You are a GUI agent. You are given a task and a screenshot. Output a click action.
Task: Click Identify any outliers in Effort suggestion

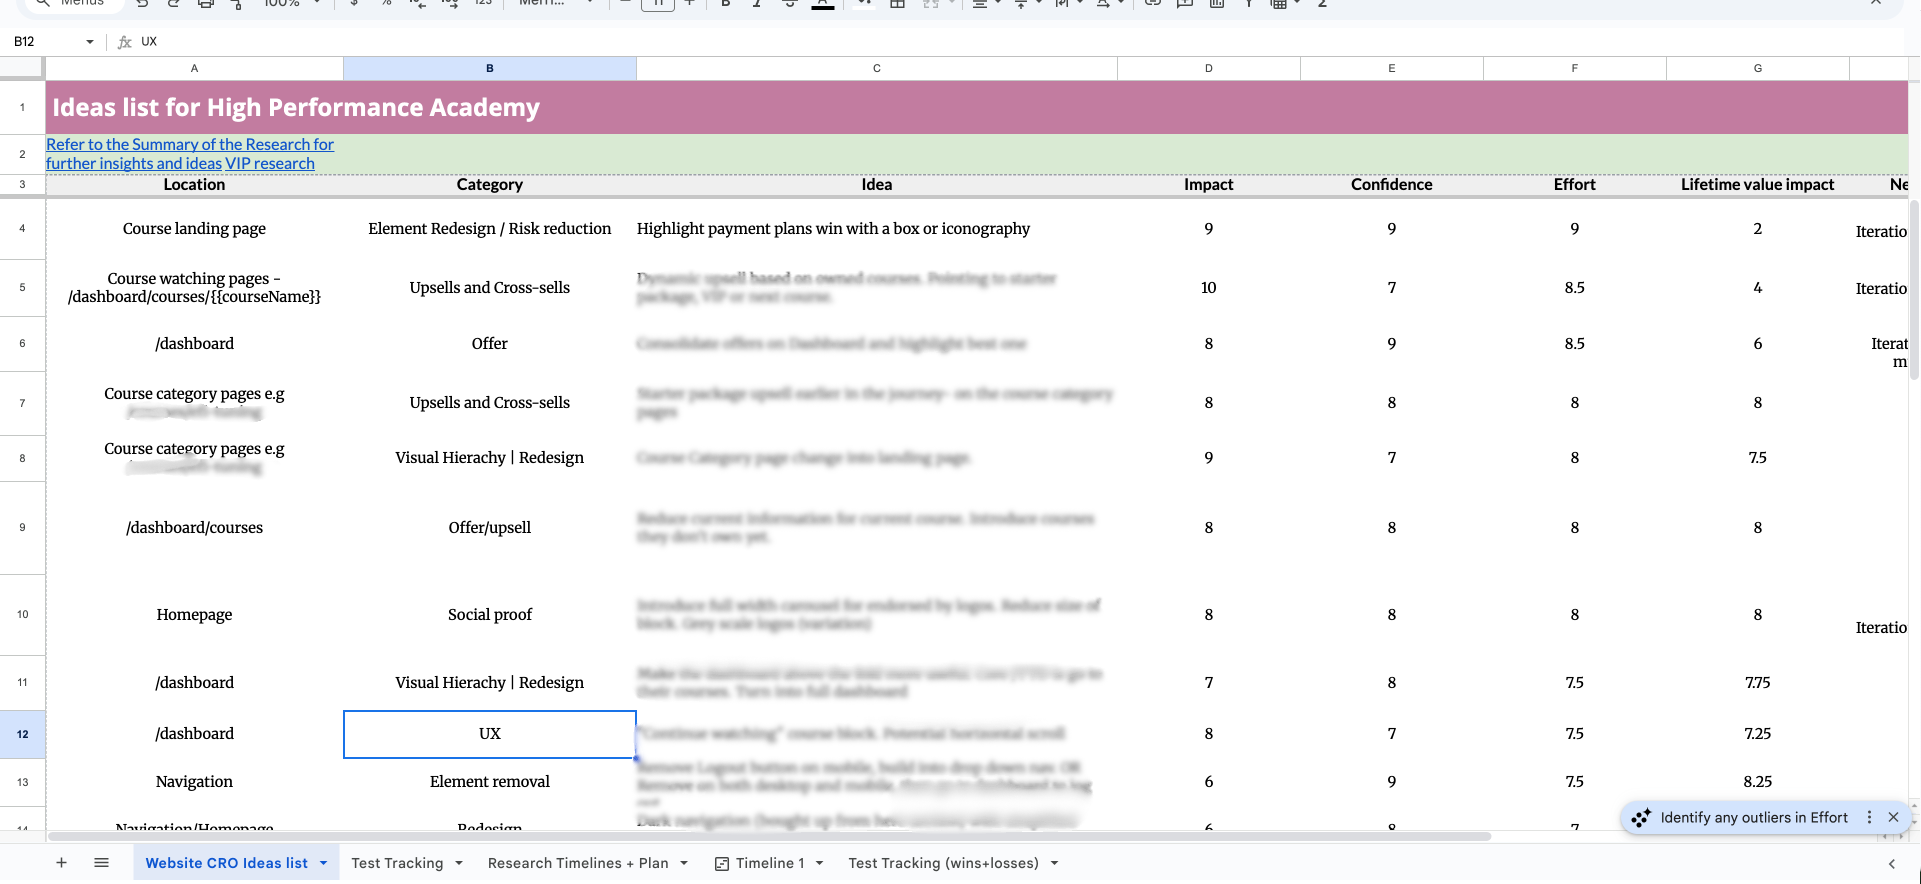pyautogui.click(x=1754, y=818)
